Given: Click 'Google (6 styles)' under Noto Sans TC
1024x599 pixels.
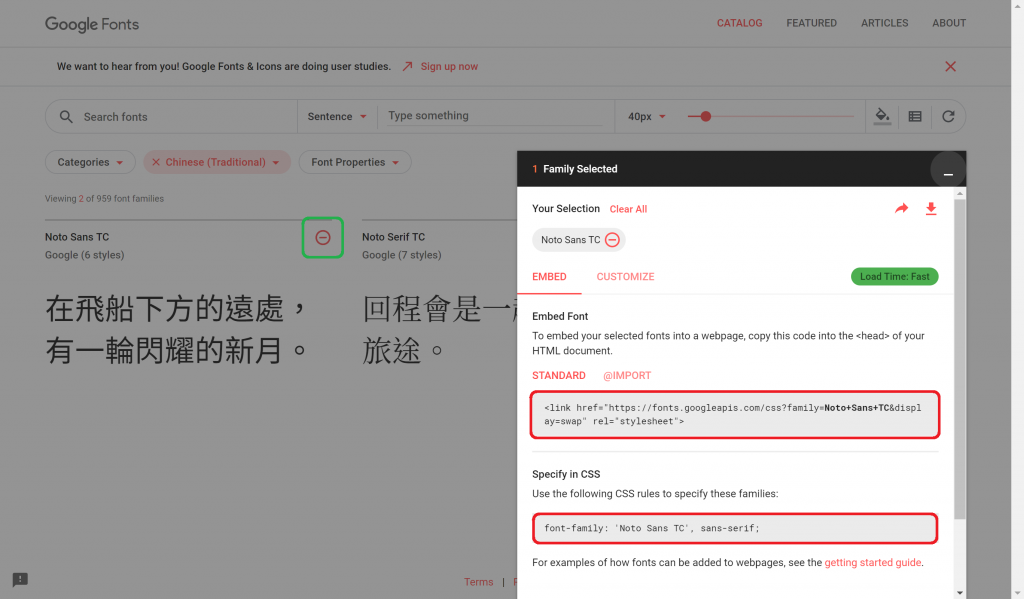Looking at the screenshot, I should [x=84, y=255].
